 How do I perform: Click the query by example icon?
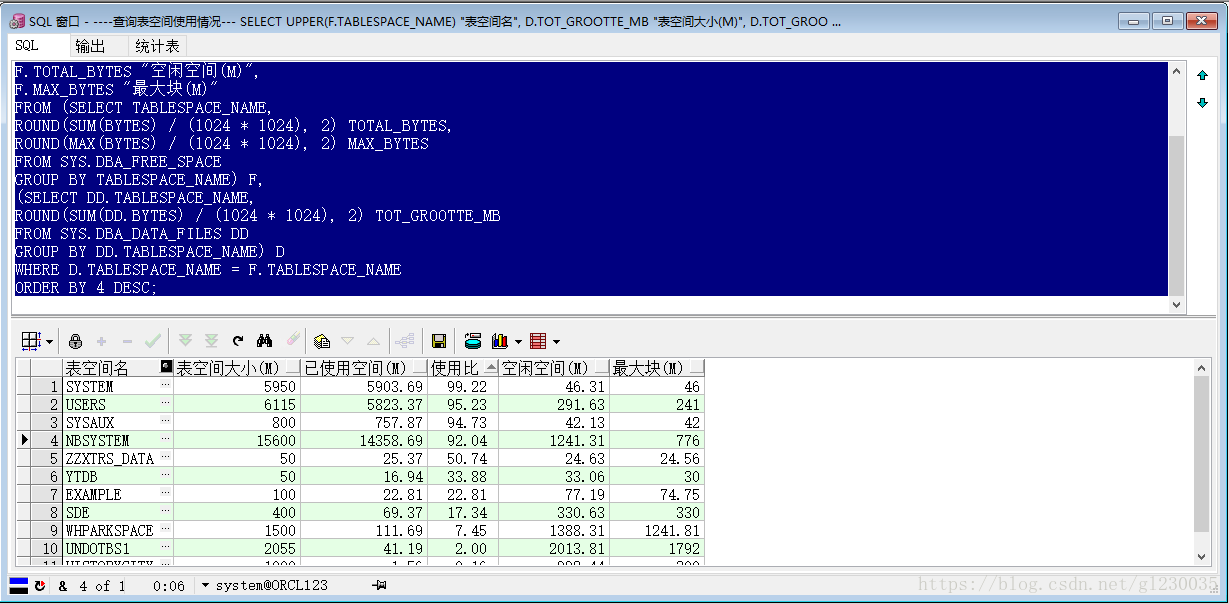(x=322, y=341)
